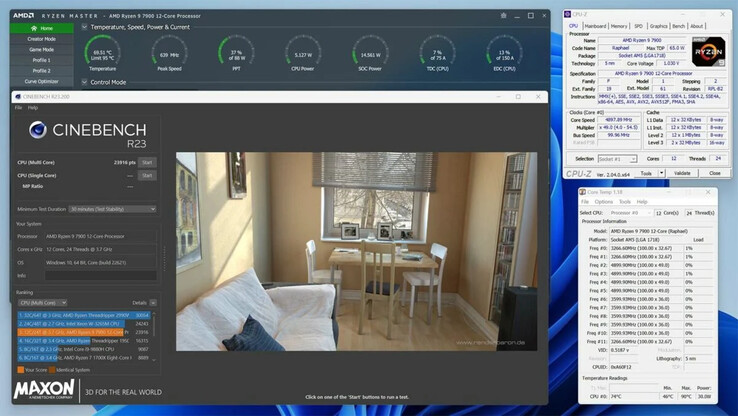Screen dimensions: 738x416
Task: Click the Cinebench R23 logo sphere
Action: tap(38, 130)
